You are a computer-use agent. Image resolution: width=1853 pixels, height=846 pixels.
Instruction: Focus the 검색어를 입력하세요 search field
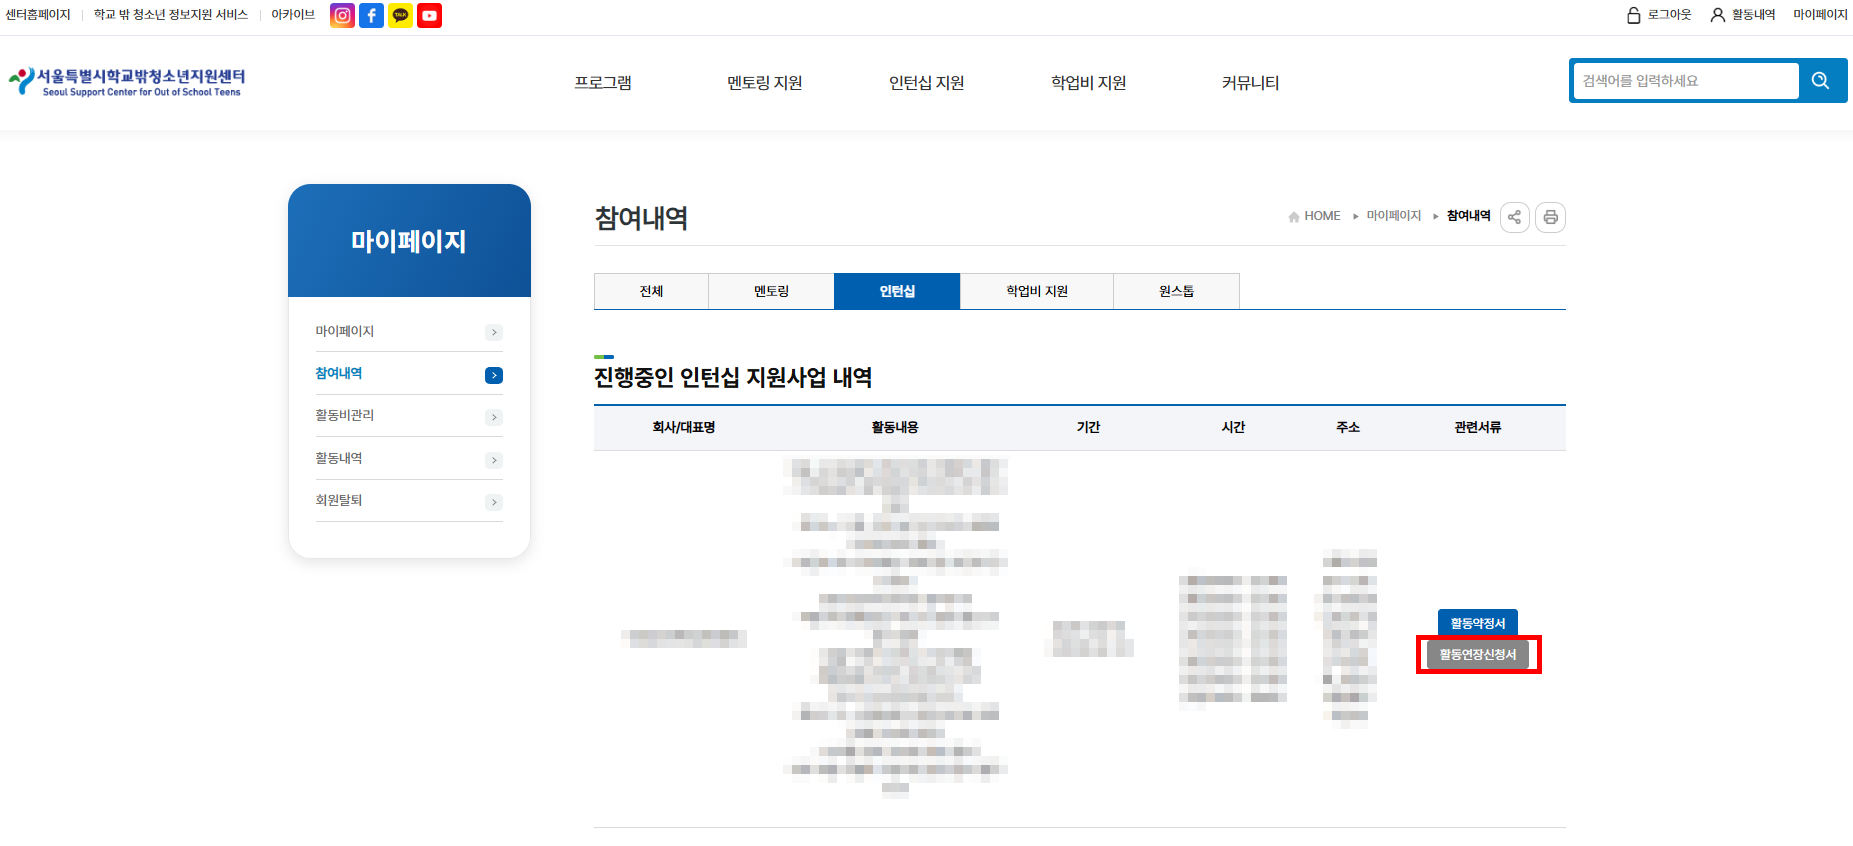click(1686, 81)
